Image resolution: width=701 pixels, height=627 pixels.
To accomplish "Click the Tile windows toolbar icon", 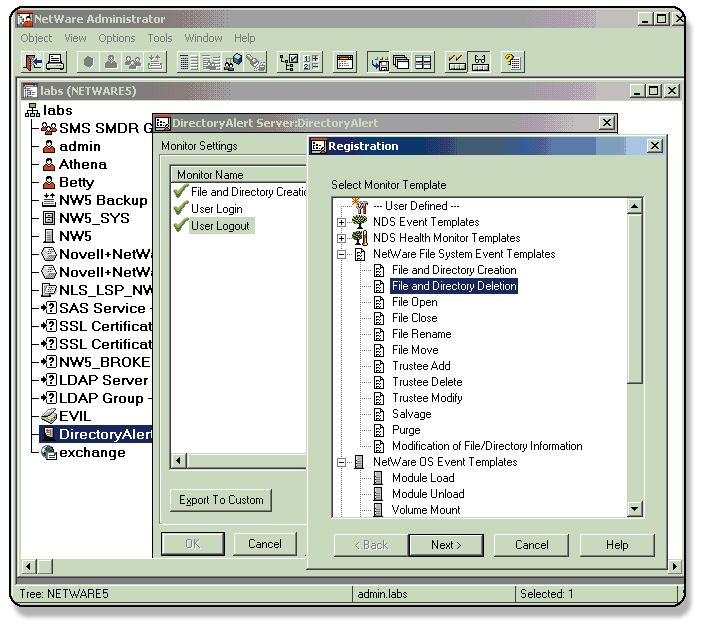I will pos(423,62).
